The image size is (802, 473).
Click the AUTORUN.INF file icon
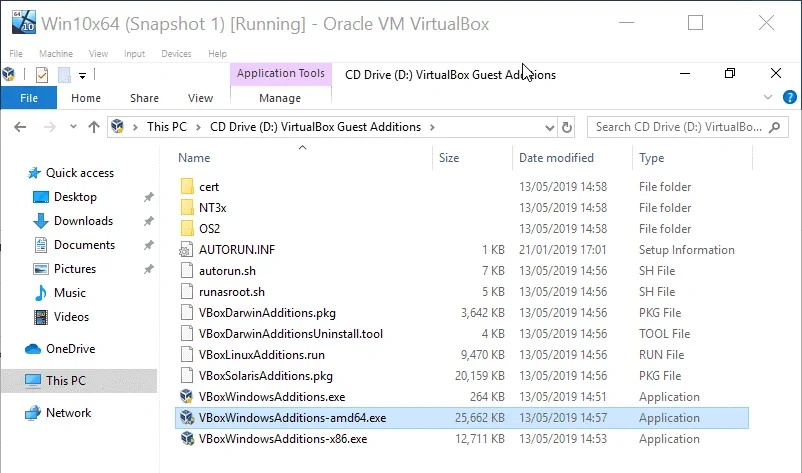point(187,250)
